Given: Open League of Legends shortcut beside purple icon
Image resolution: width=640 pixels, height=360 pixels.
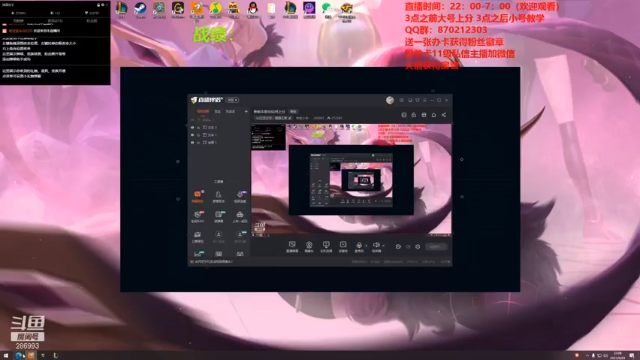Looking at the screenshot, I should [290, 9].
